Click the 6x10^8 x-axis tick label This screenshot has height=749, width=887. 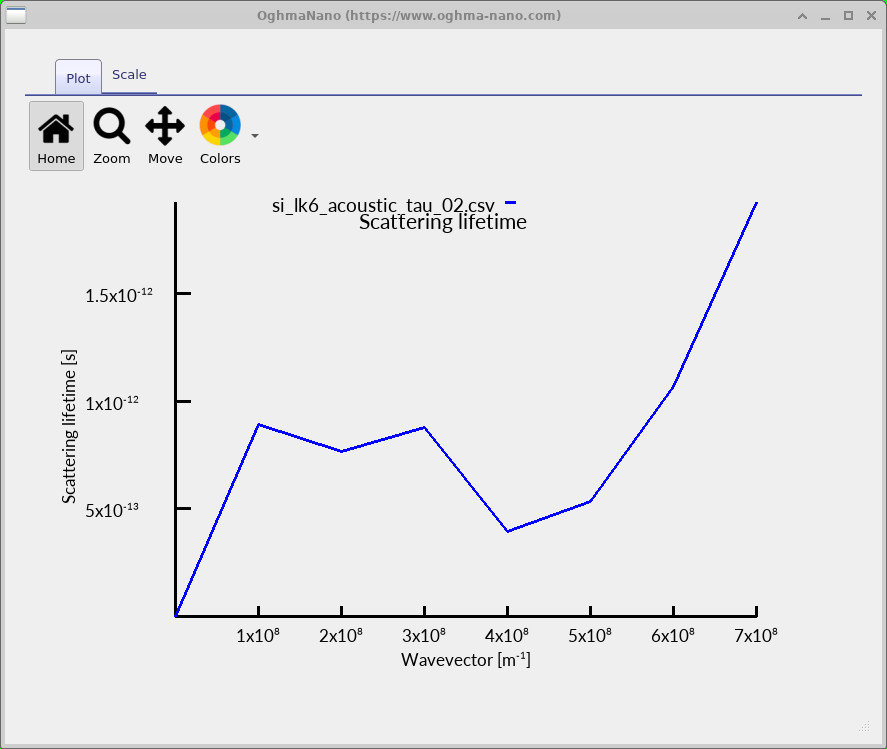(673, 635)
